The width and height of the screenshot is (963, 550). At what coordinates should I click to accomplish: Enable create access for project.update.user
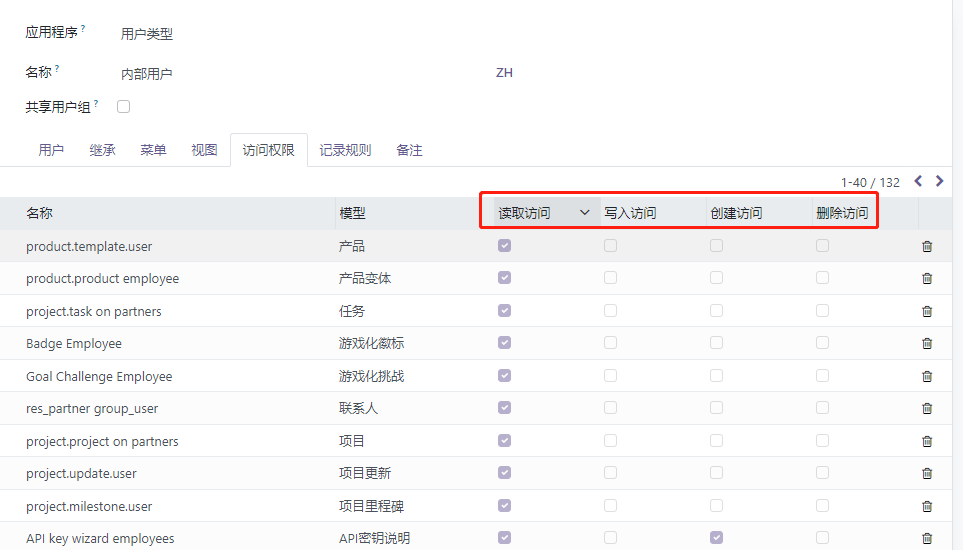[x=716, y=473]
